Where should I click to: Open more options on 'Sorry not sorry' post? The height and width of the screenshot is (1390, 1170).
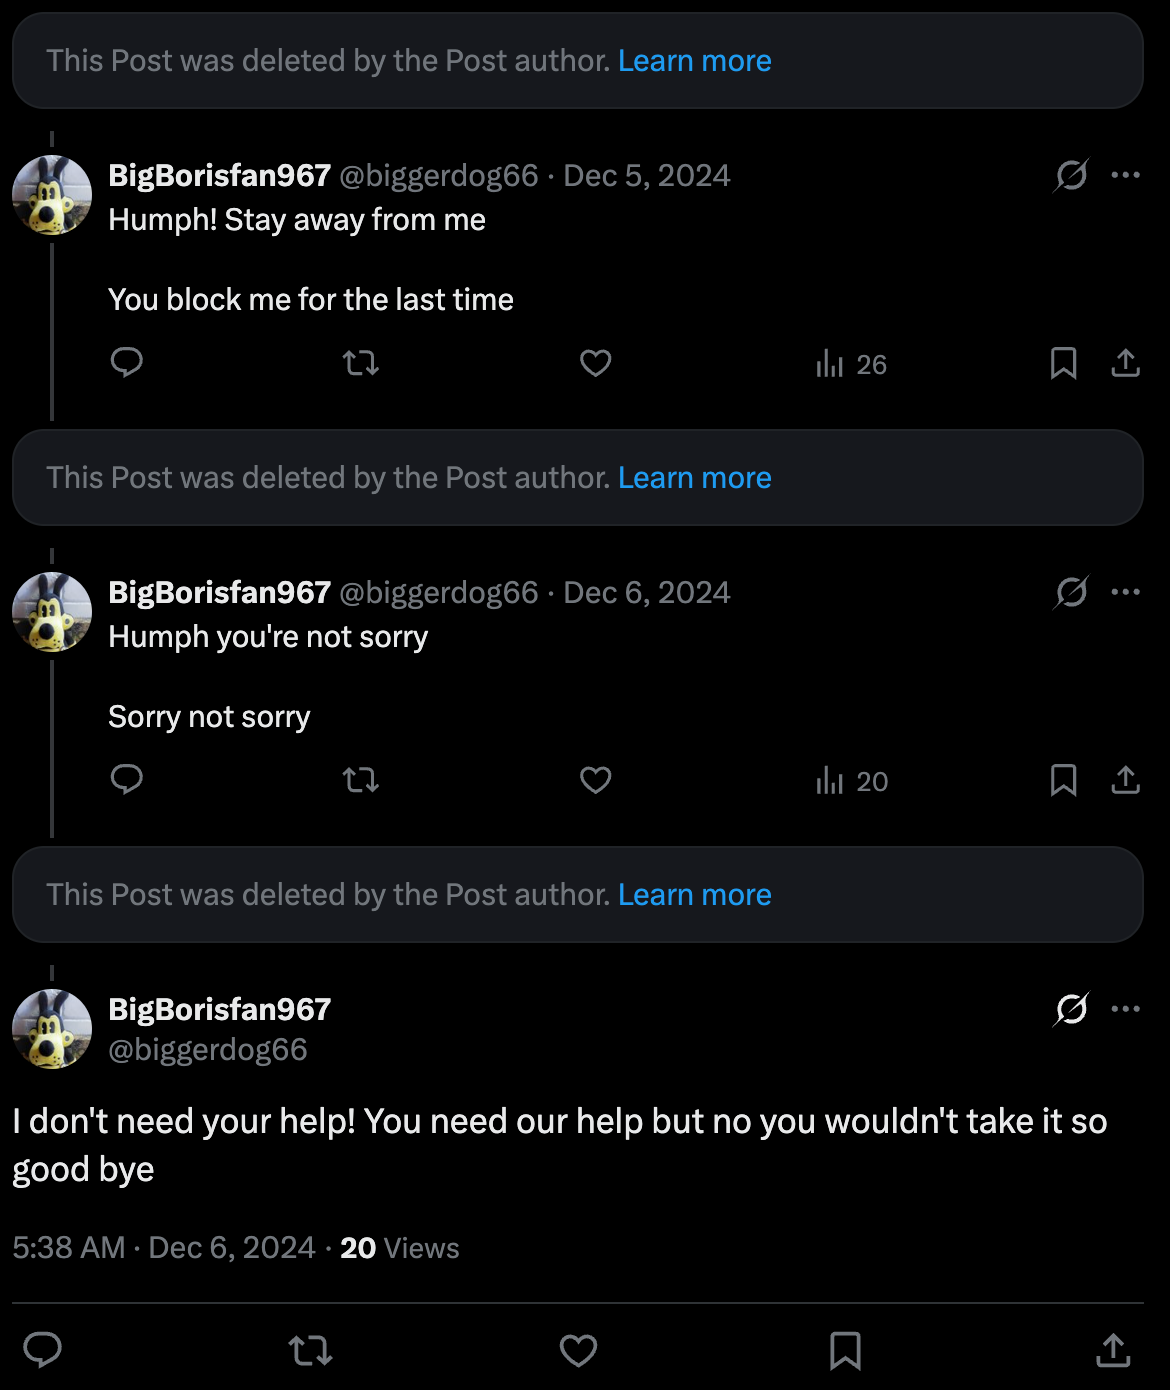click(1126, 592)
